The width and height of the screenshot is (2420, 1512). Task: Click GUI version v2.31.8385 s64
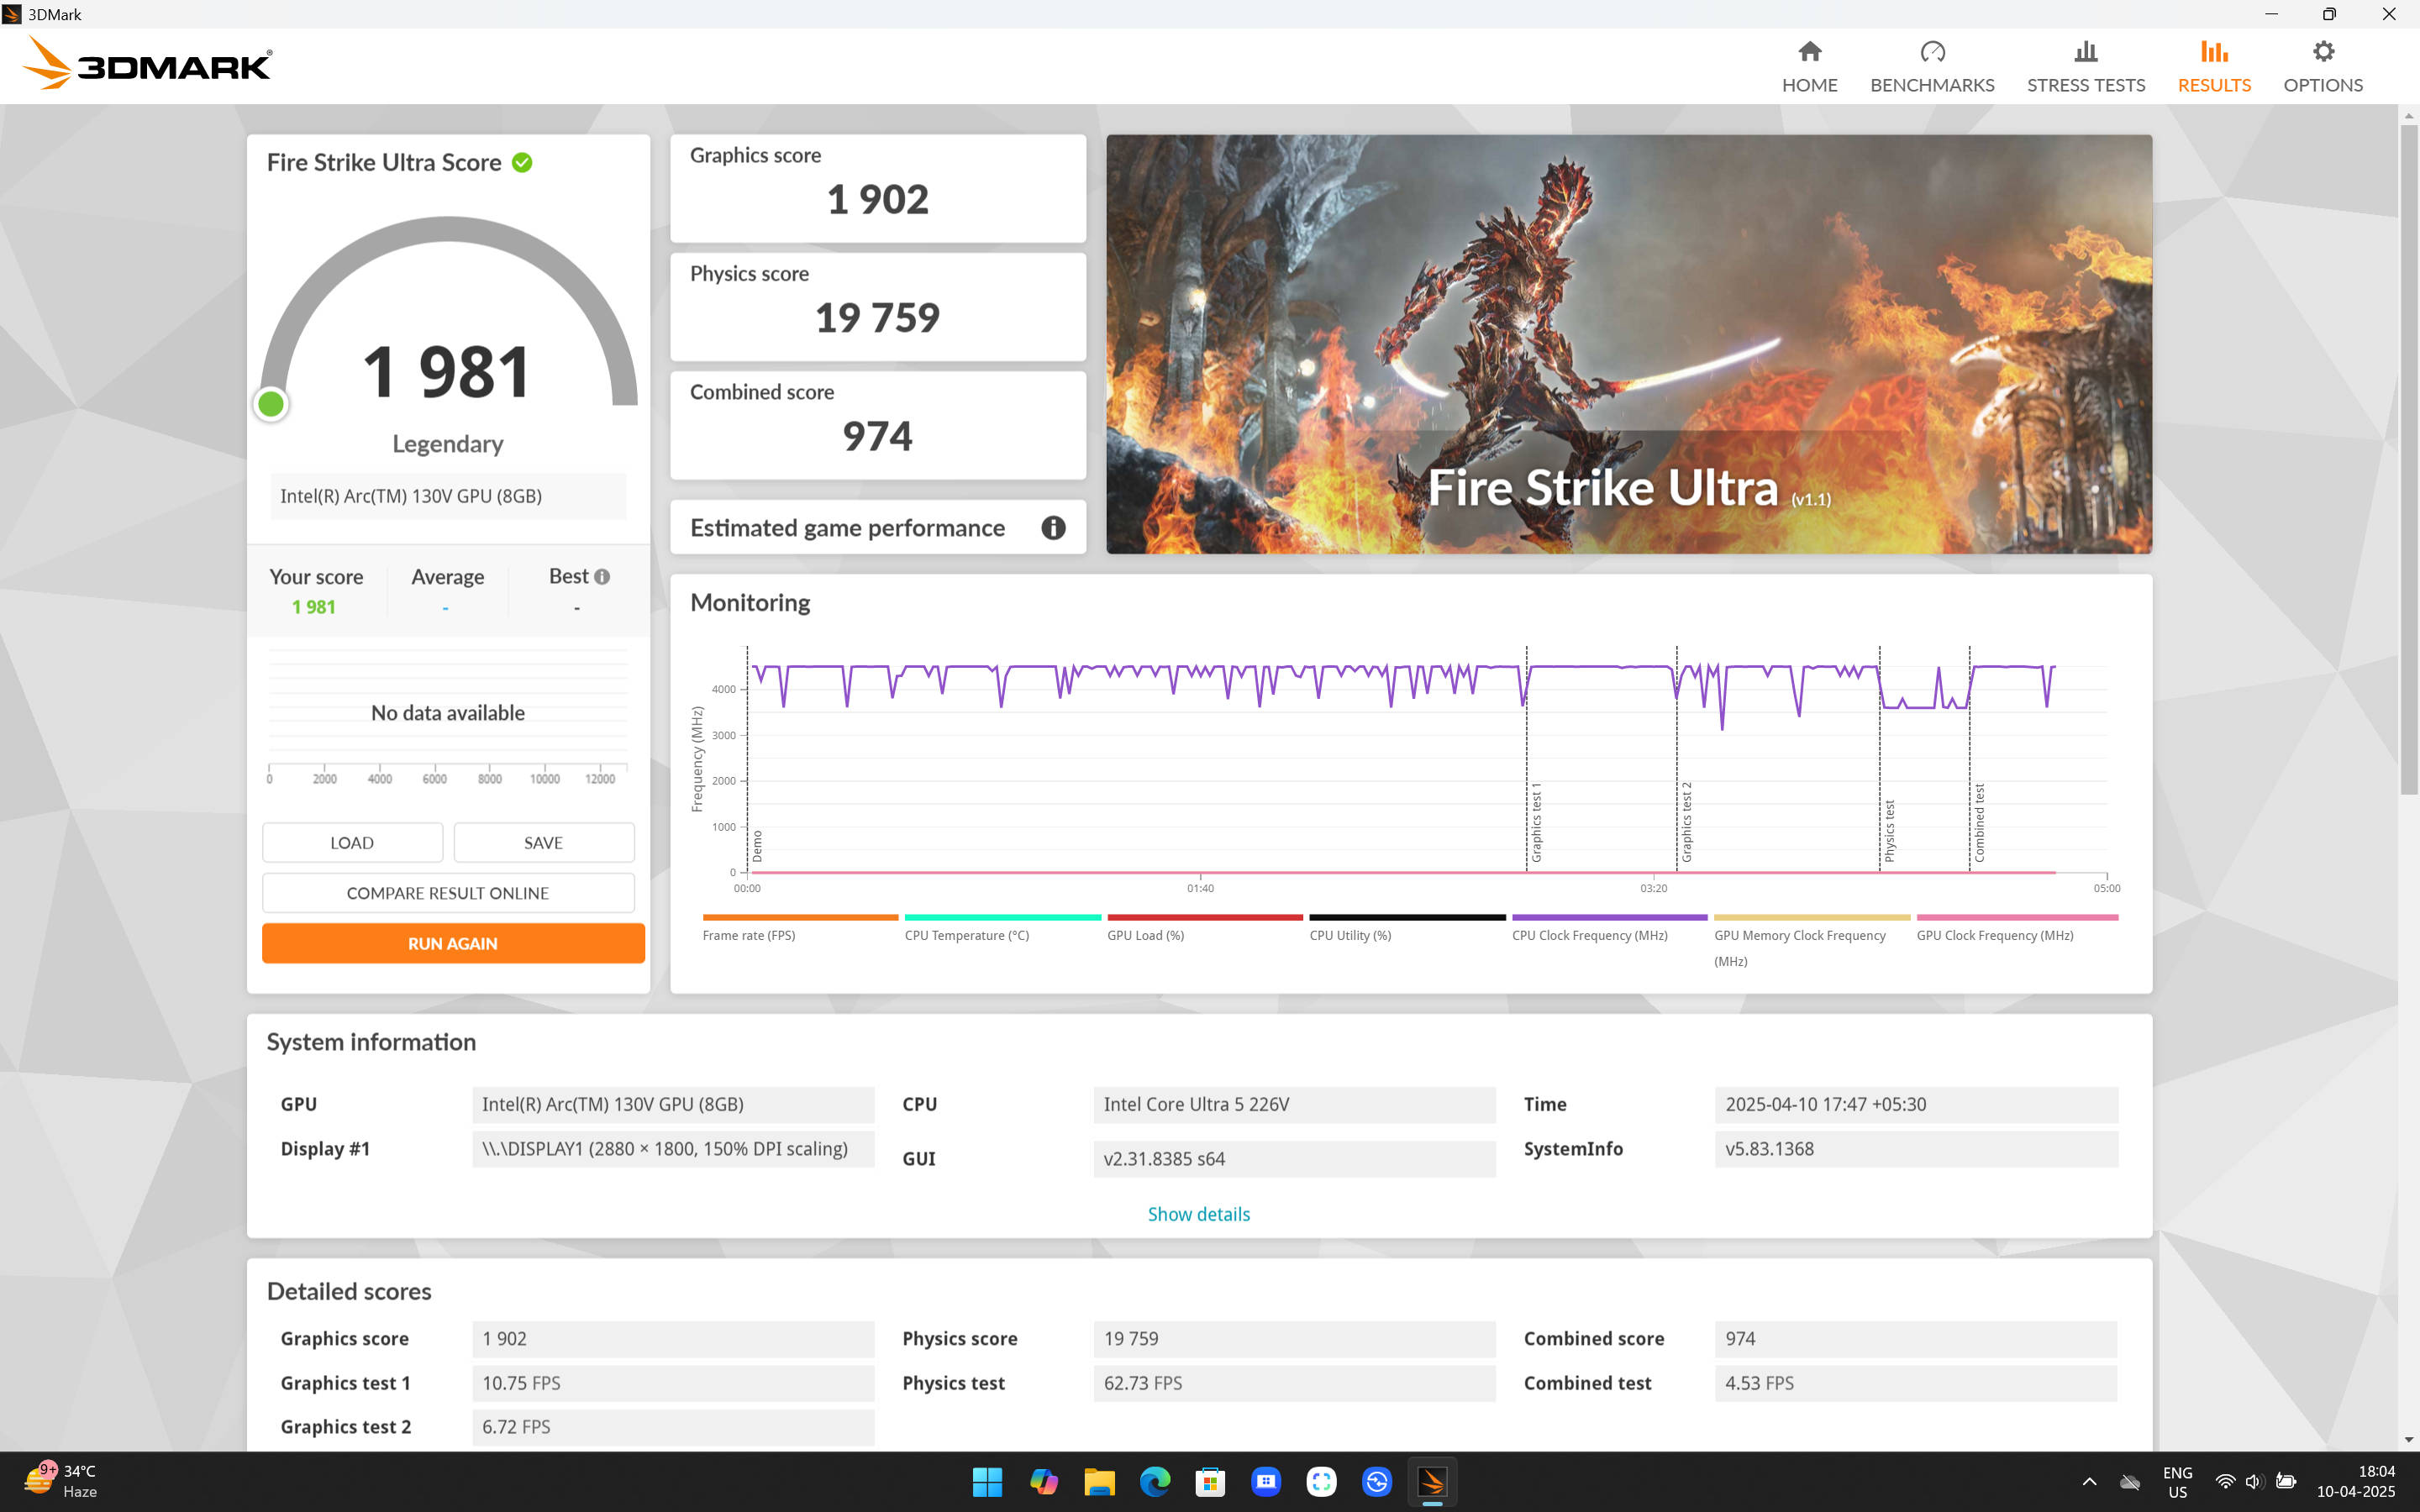click(1294, 1159)
